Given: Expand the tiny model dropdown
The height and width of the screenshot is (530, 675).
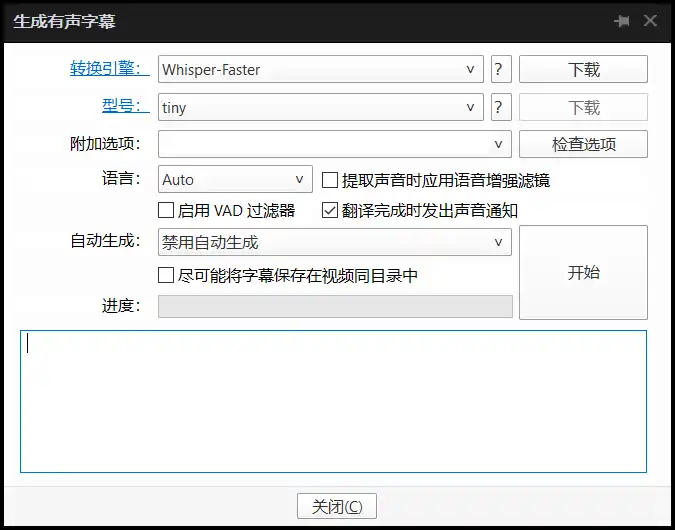Looking at the screenshot, I should (x=470, y=107).
